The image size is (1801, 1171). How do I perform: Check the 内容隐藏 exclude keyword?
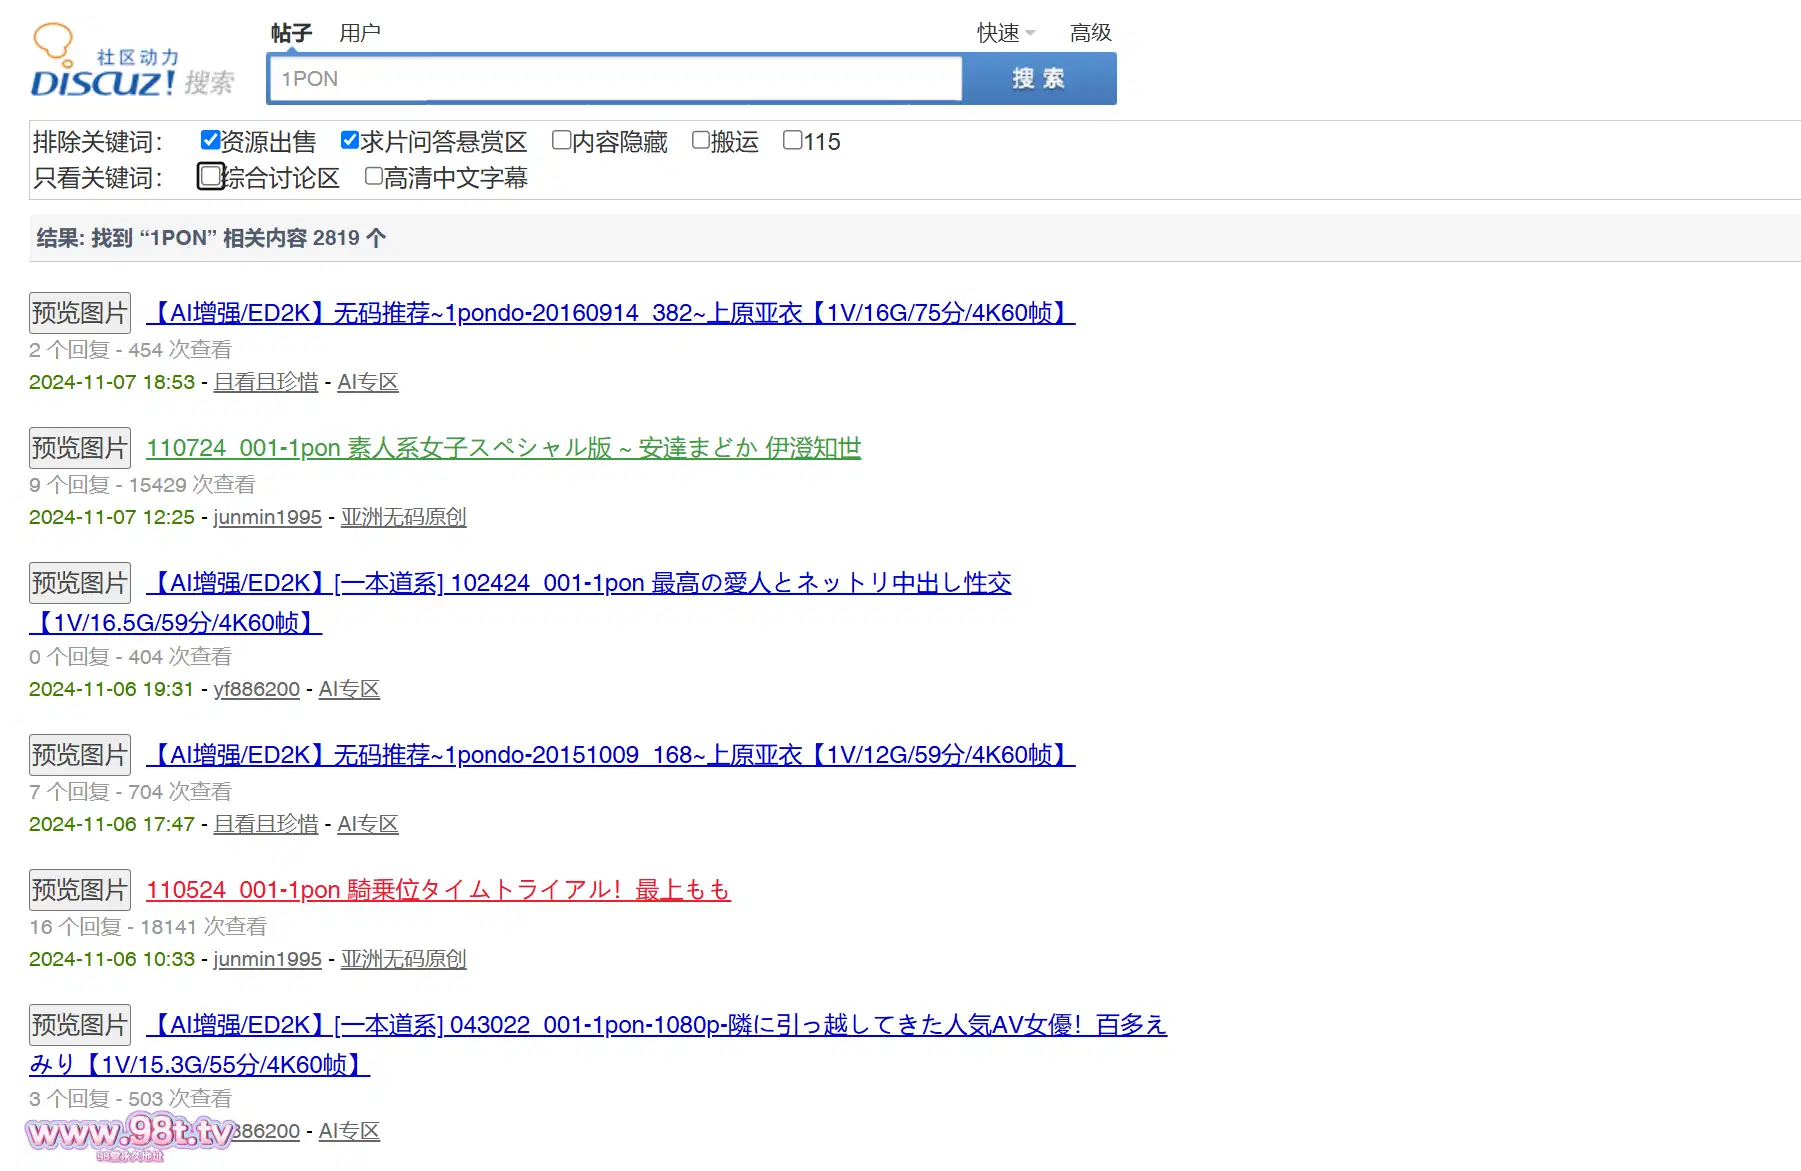coord(562,140)
